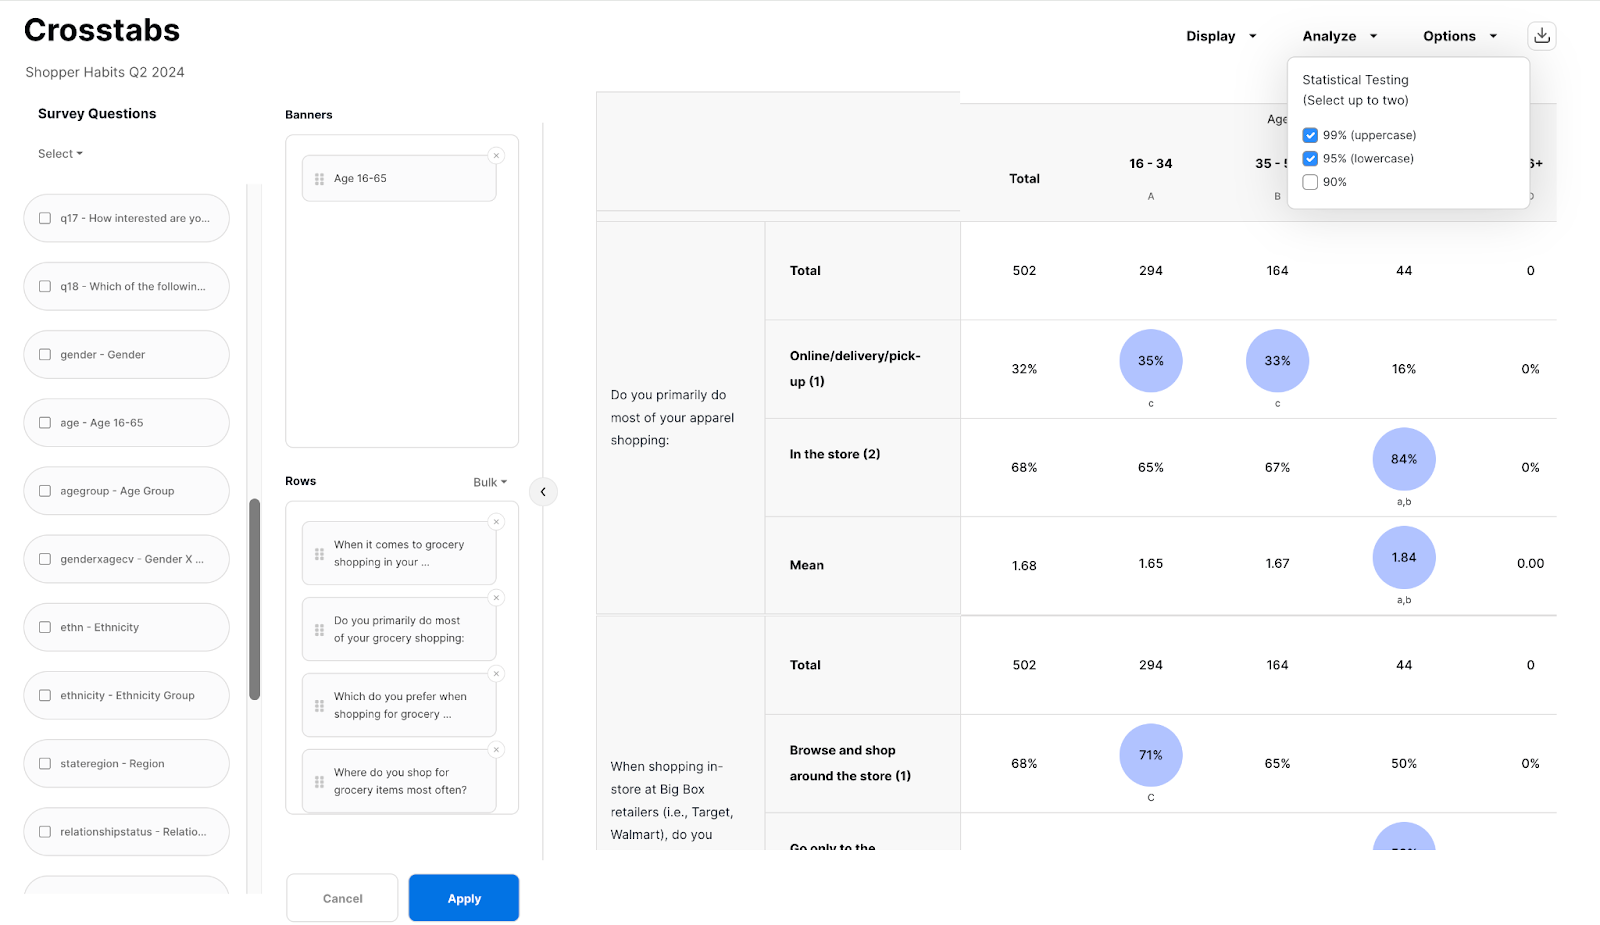Remove 'When it comes to grocery' row
Image resolution: width=1600 pixels, height=925 pixels.
(496, 522)
